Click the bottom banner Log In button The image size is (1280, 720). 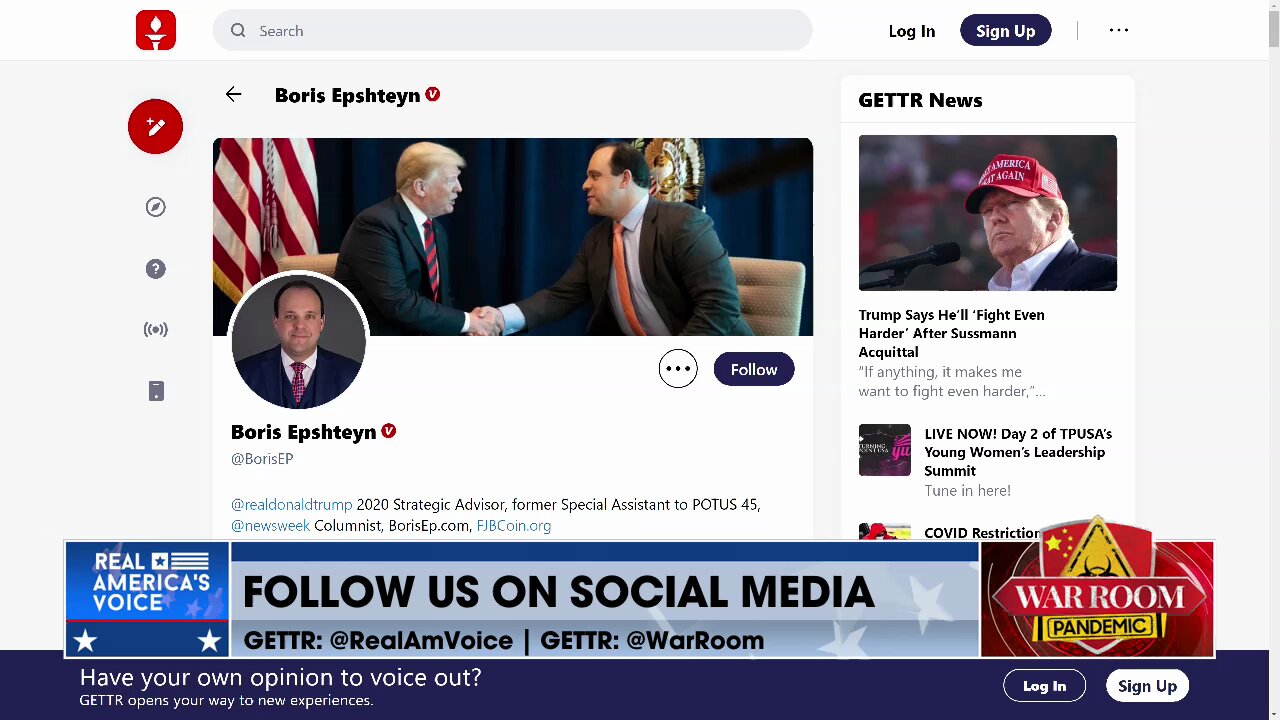pos(1044,686)
